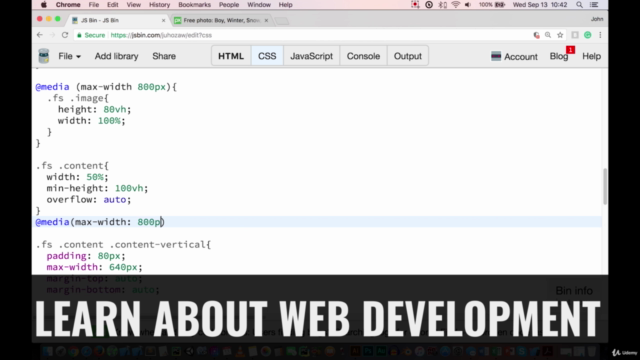640x360 pixels.
Task: Open the People menu
Action: click(x=229, y=5)
